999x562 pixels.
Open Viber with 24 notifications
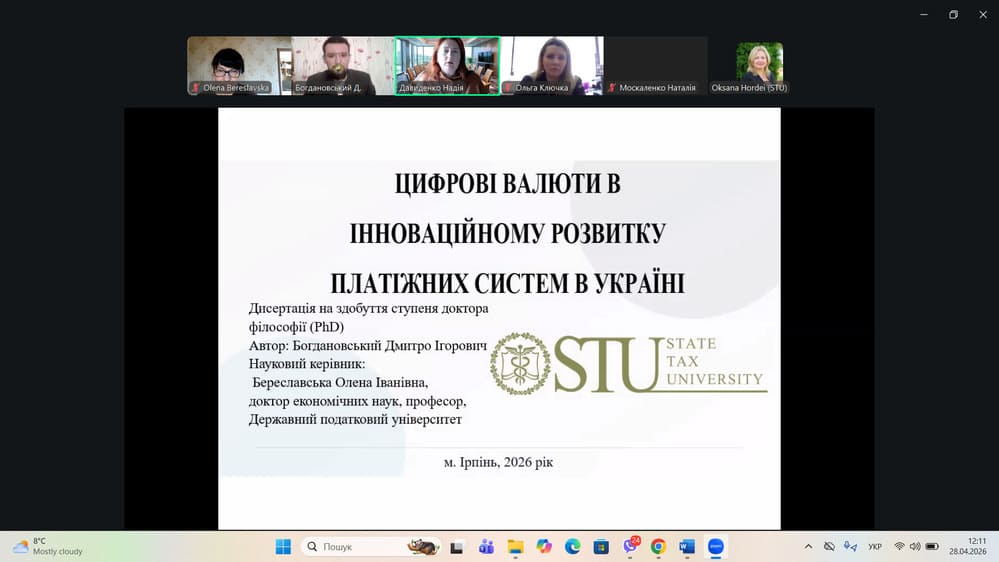(x=630, y=547)
